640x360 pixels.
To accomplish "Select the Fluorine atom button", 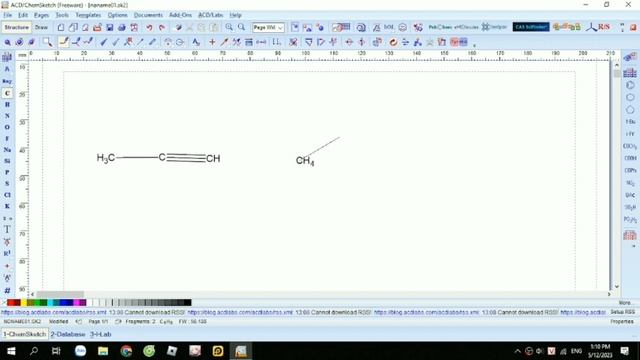I will click(7, 138).
